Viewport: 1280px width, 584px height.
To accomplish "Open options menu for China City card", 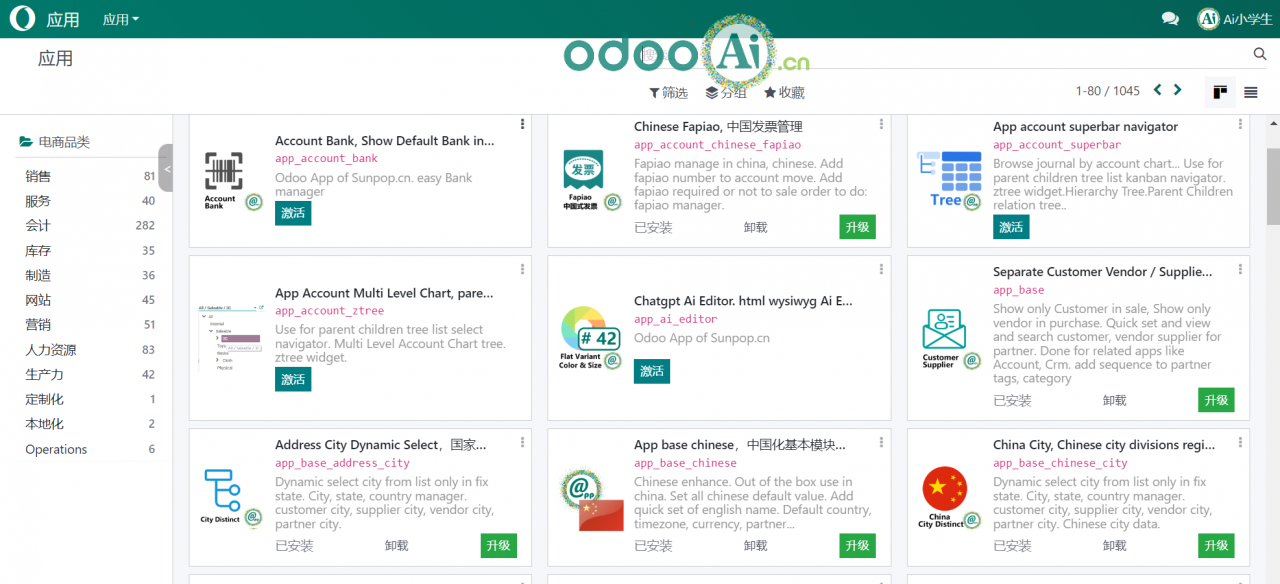I will click(x=1240, y=442).
